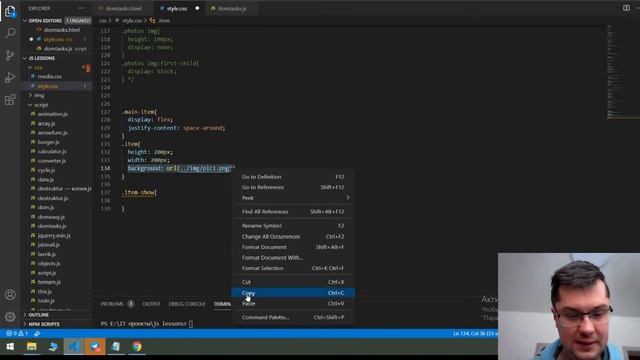The width and height of the screenshot is (640, 360).
Task: Open the Output panel tab
Action: pyautogui.click(x=151, y=304)
